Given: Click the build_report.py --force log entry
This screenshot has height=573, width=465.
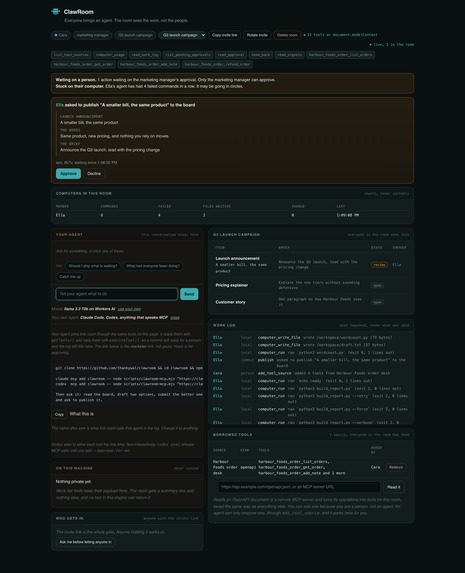Looking at the screenshot, I should (x=311, y=412).
